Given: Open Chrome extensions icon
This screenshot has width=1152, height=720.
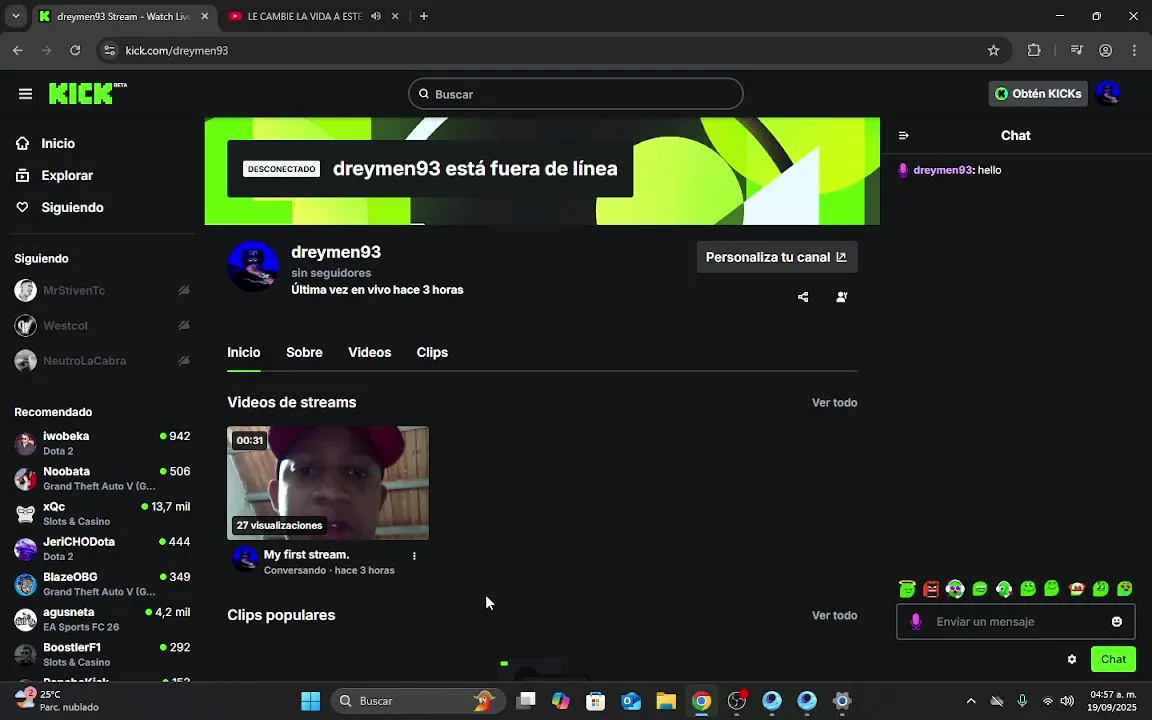Looking at the screenshot, I should [1034, 51].
